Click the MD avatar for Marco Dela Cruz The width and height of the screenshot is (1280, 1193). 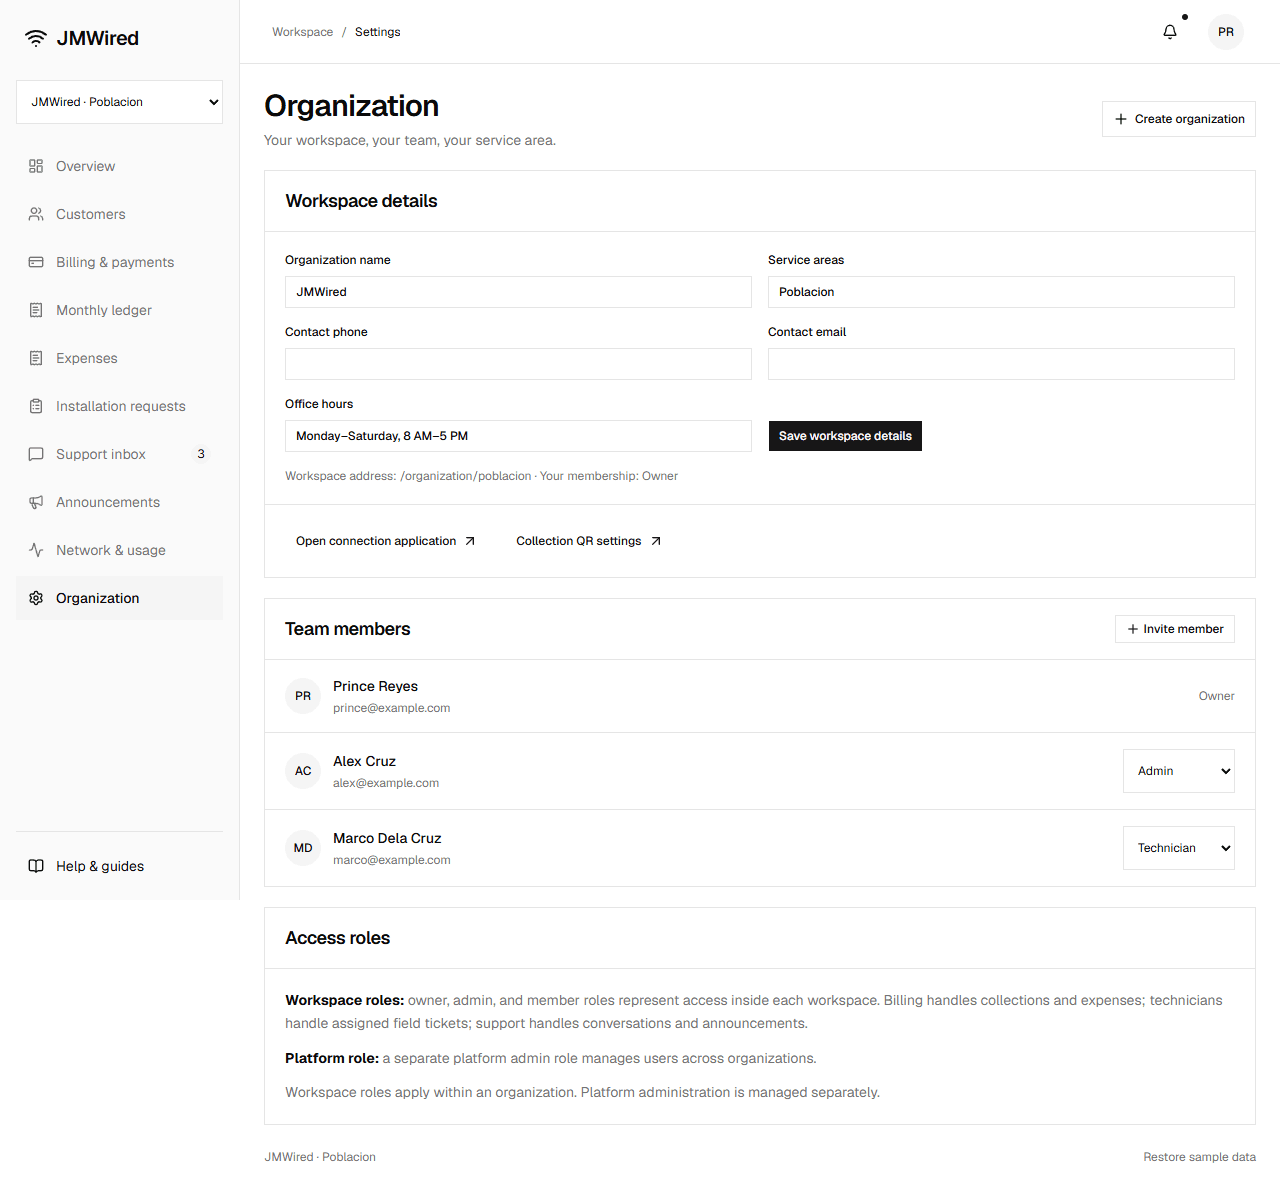[303, 848]
